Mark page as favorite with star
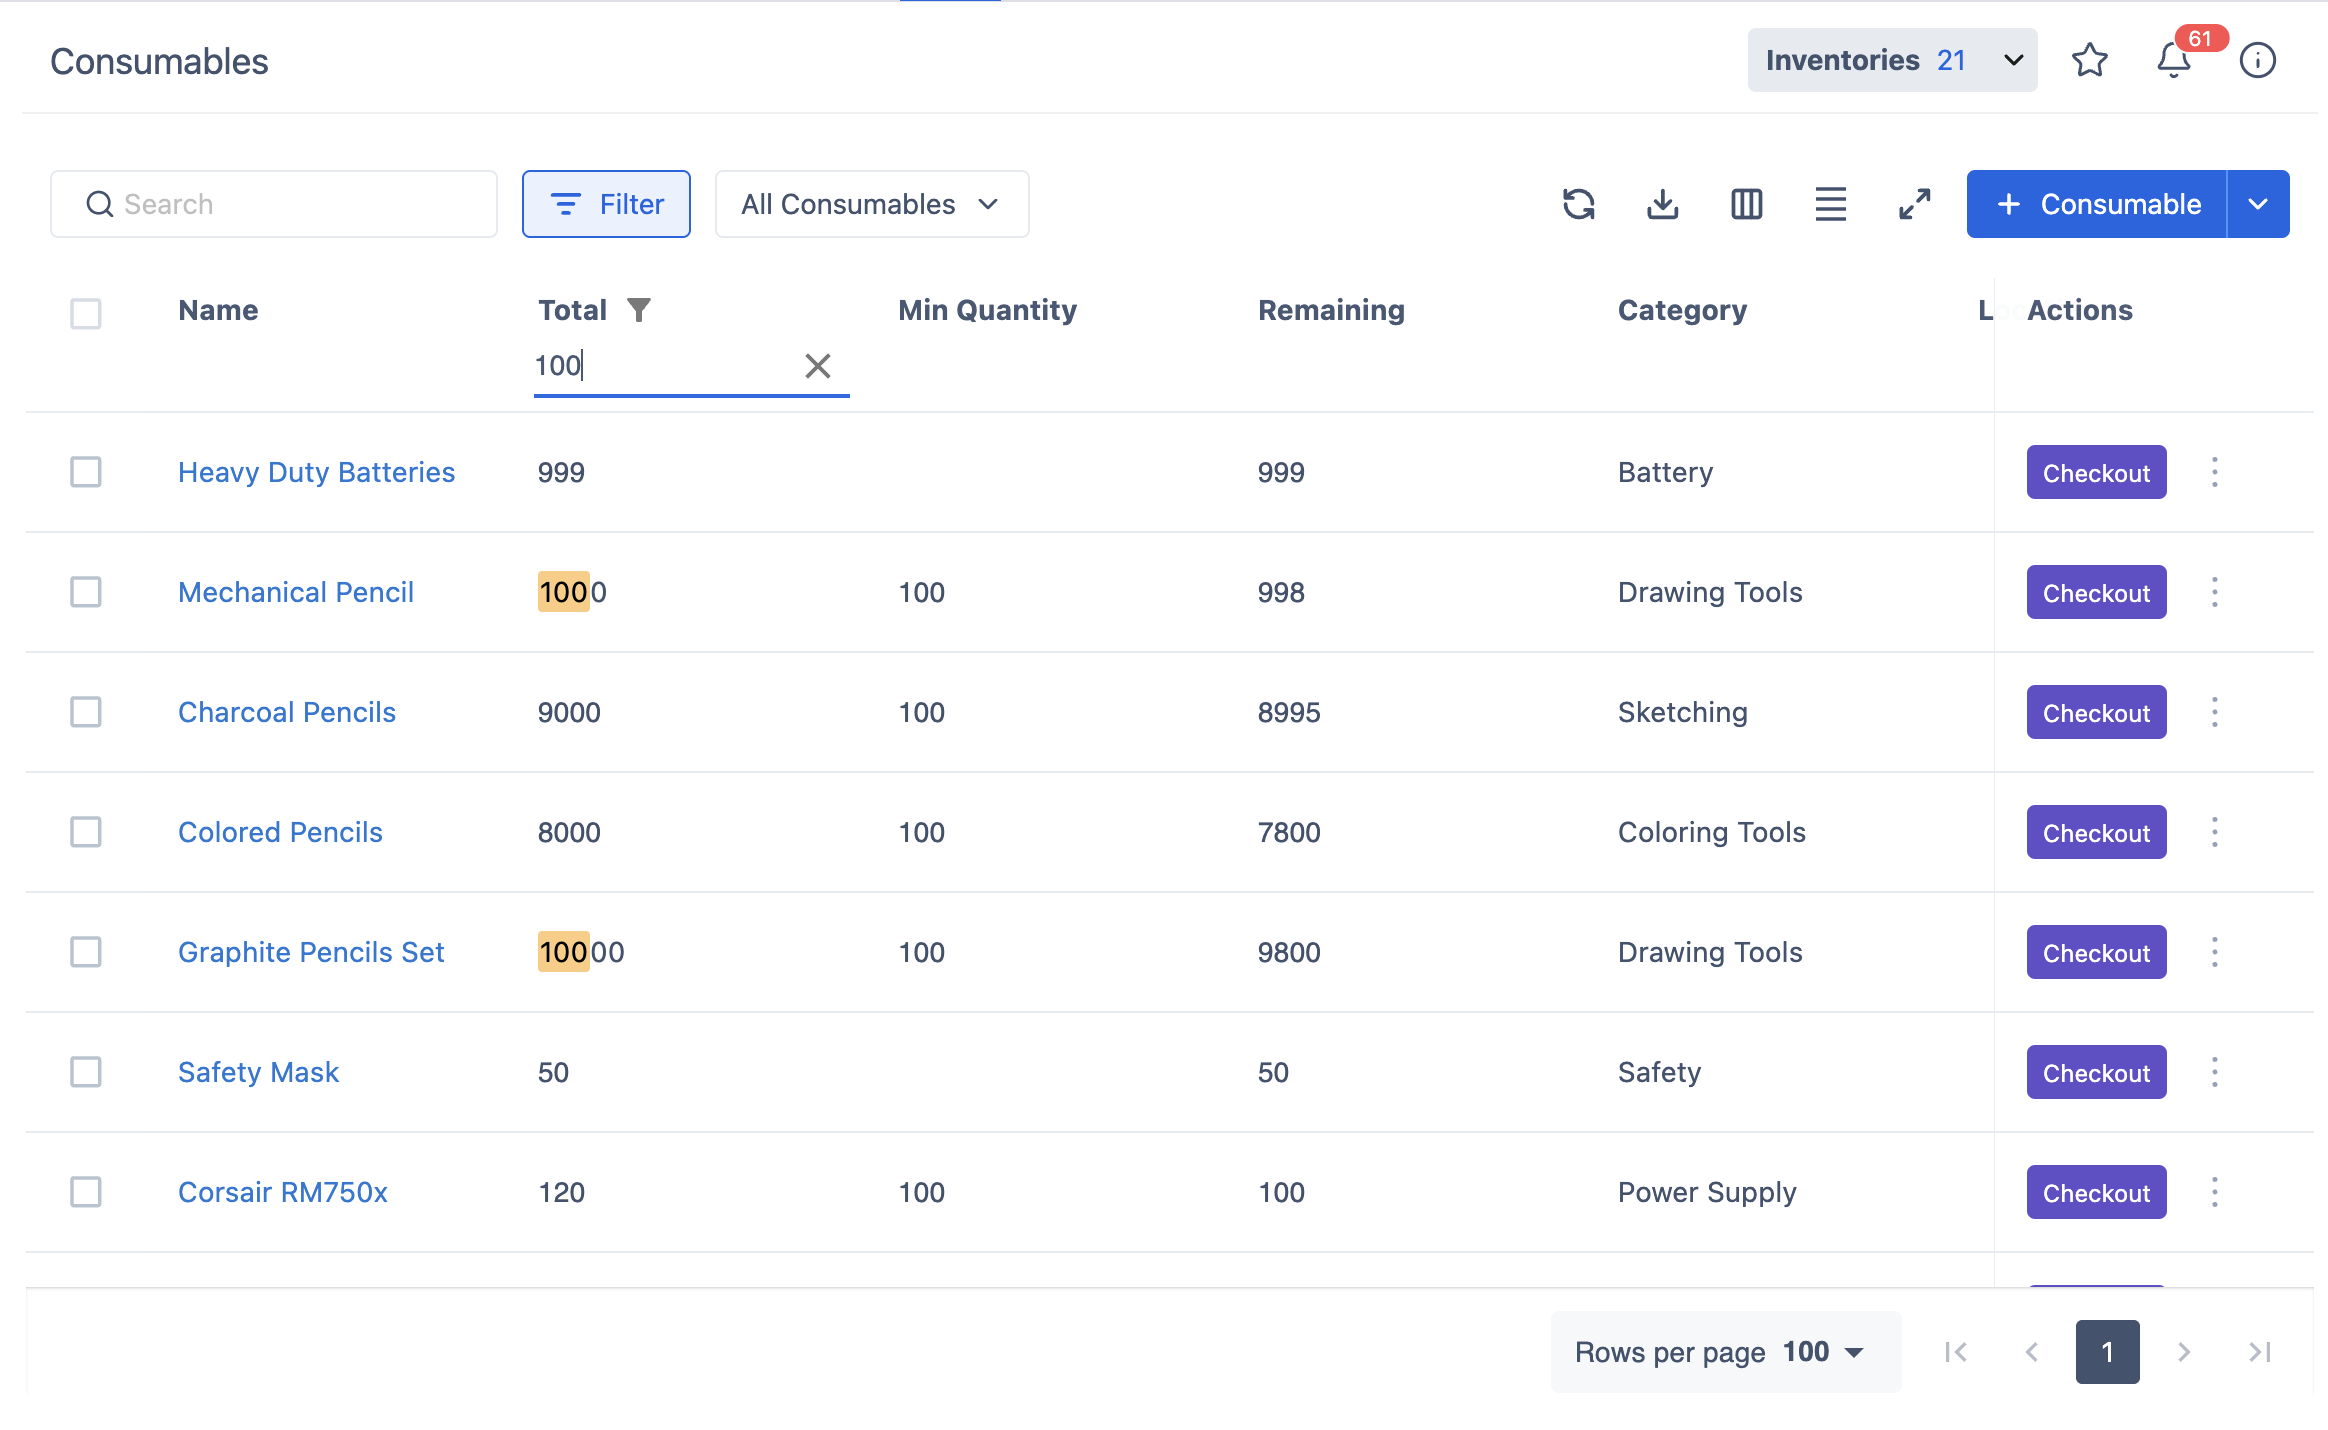The image size is (2328, 1430). tap(2089, 60)
